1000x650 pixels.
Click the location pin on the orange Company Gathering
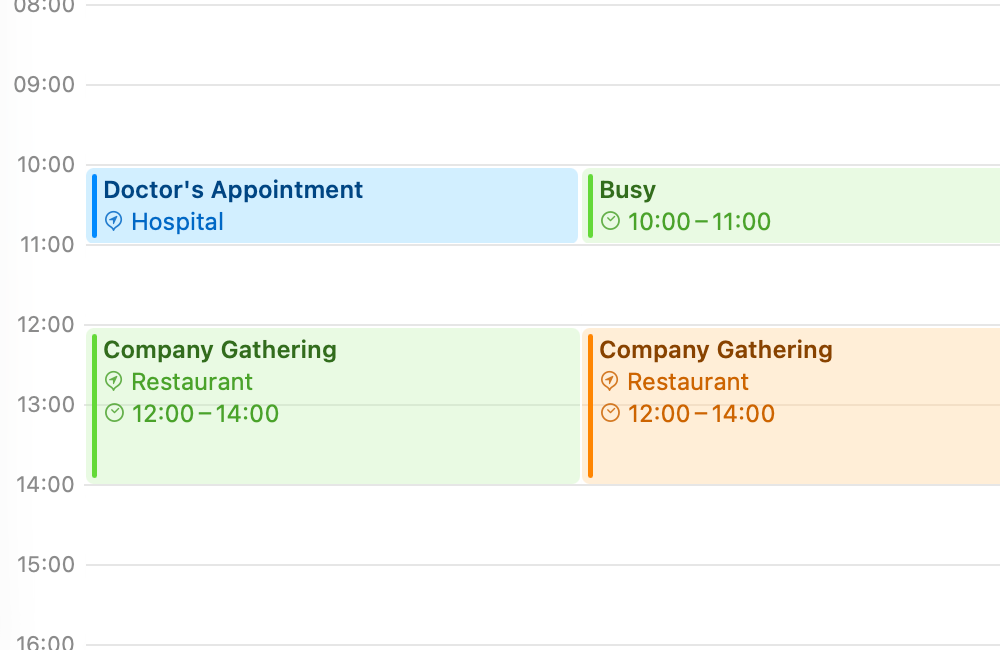[609, 382]
